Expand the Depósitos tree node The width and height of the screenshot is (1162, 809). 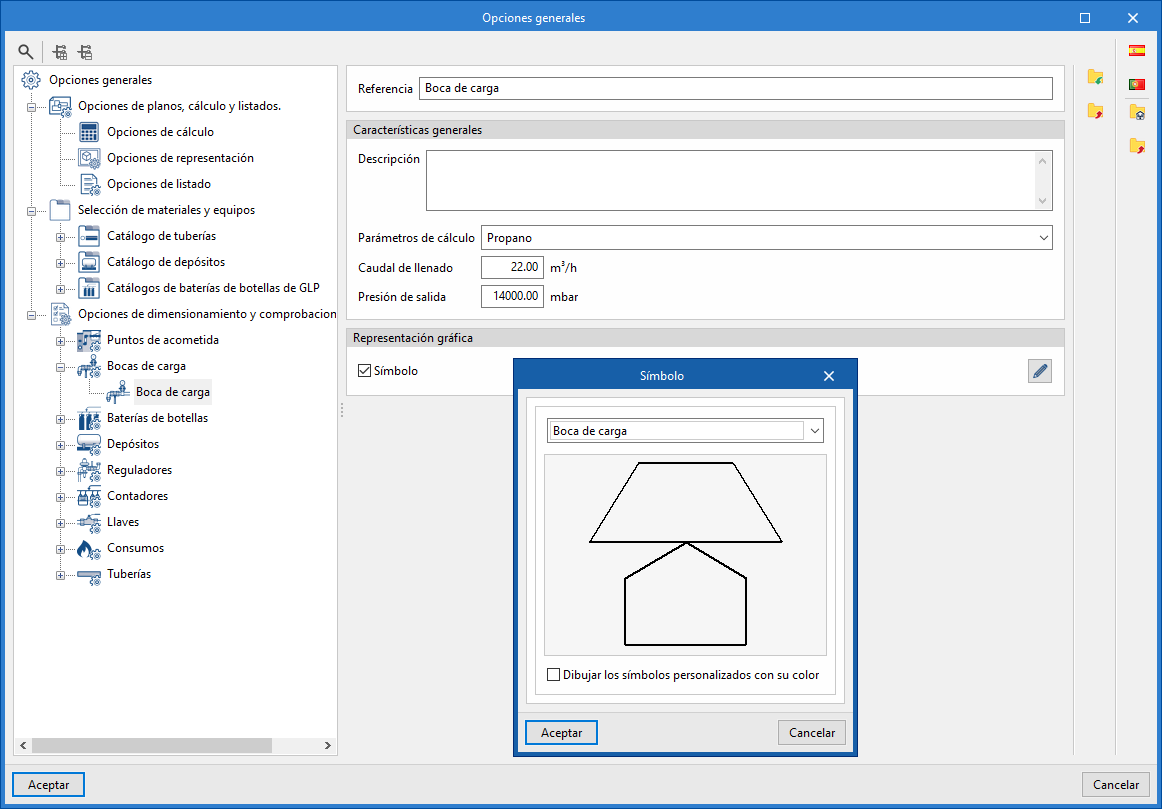[x=61, y=445]
